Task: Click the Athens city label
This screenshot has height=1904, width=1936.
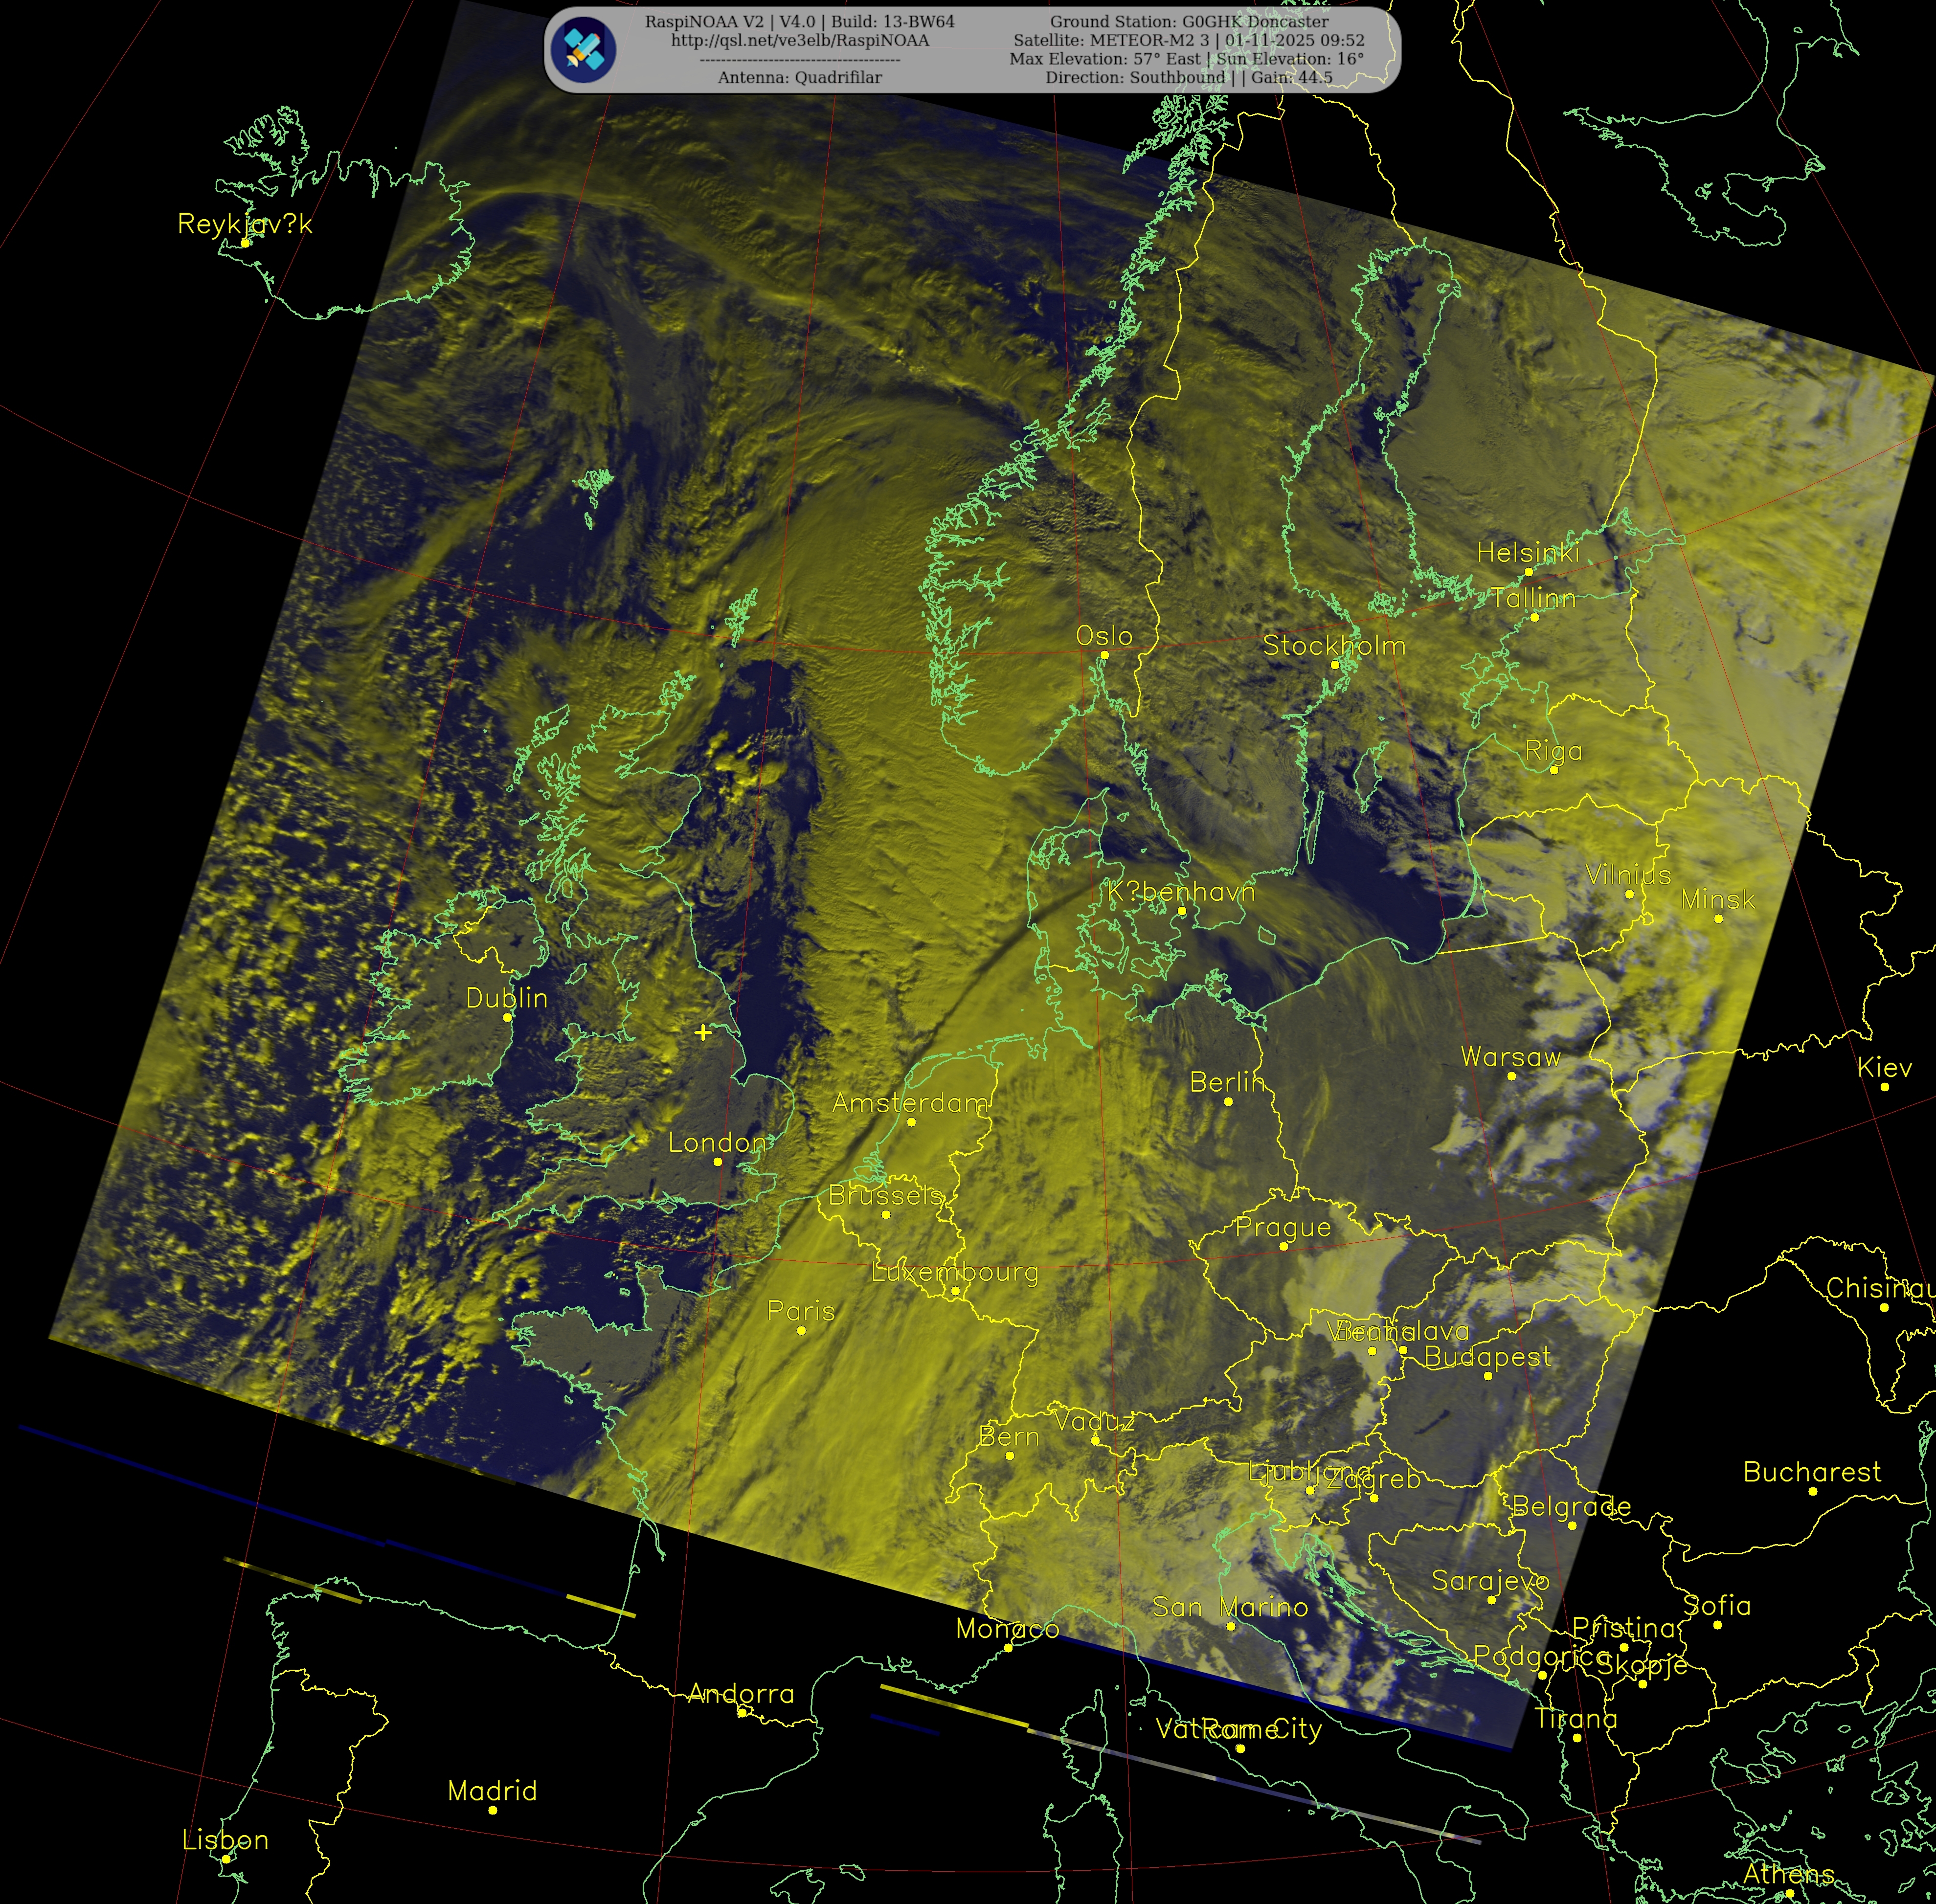Action: [x=1788, y=1873]
